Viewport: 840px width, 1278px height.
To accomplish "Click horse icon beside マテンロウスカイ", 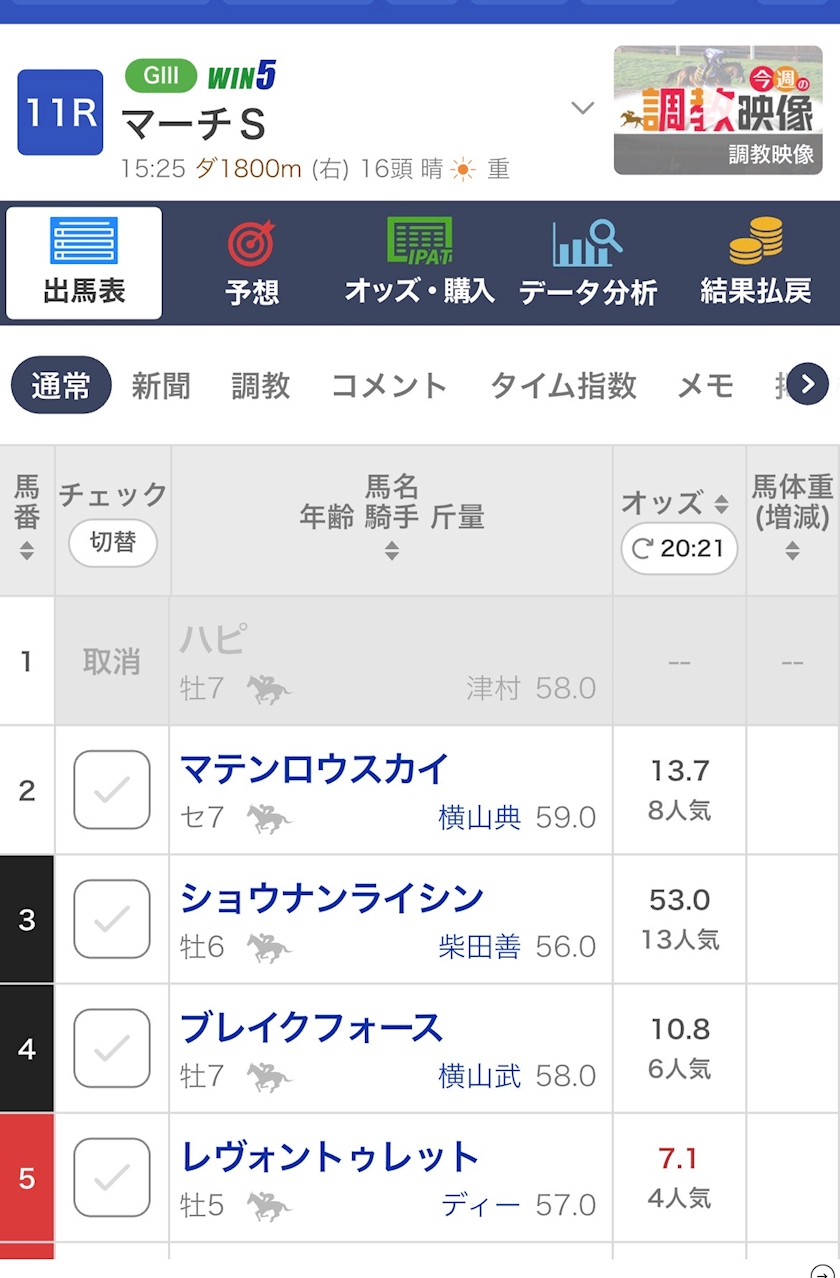I will click(x=269, y=819).
